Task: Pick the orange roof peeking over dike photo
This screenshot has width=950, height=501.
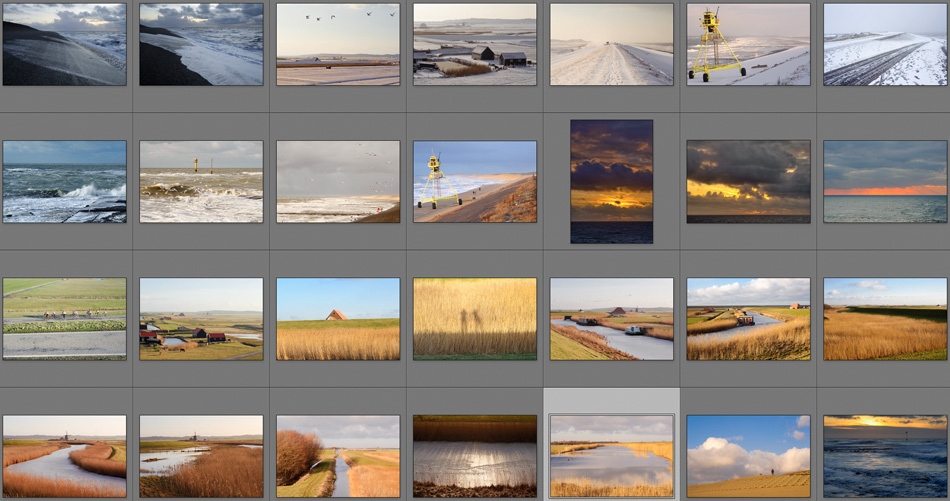Action: (338, 318)
